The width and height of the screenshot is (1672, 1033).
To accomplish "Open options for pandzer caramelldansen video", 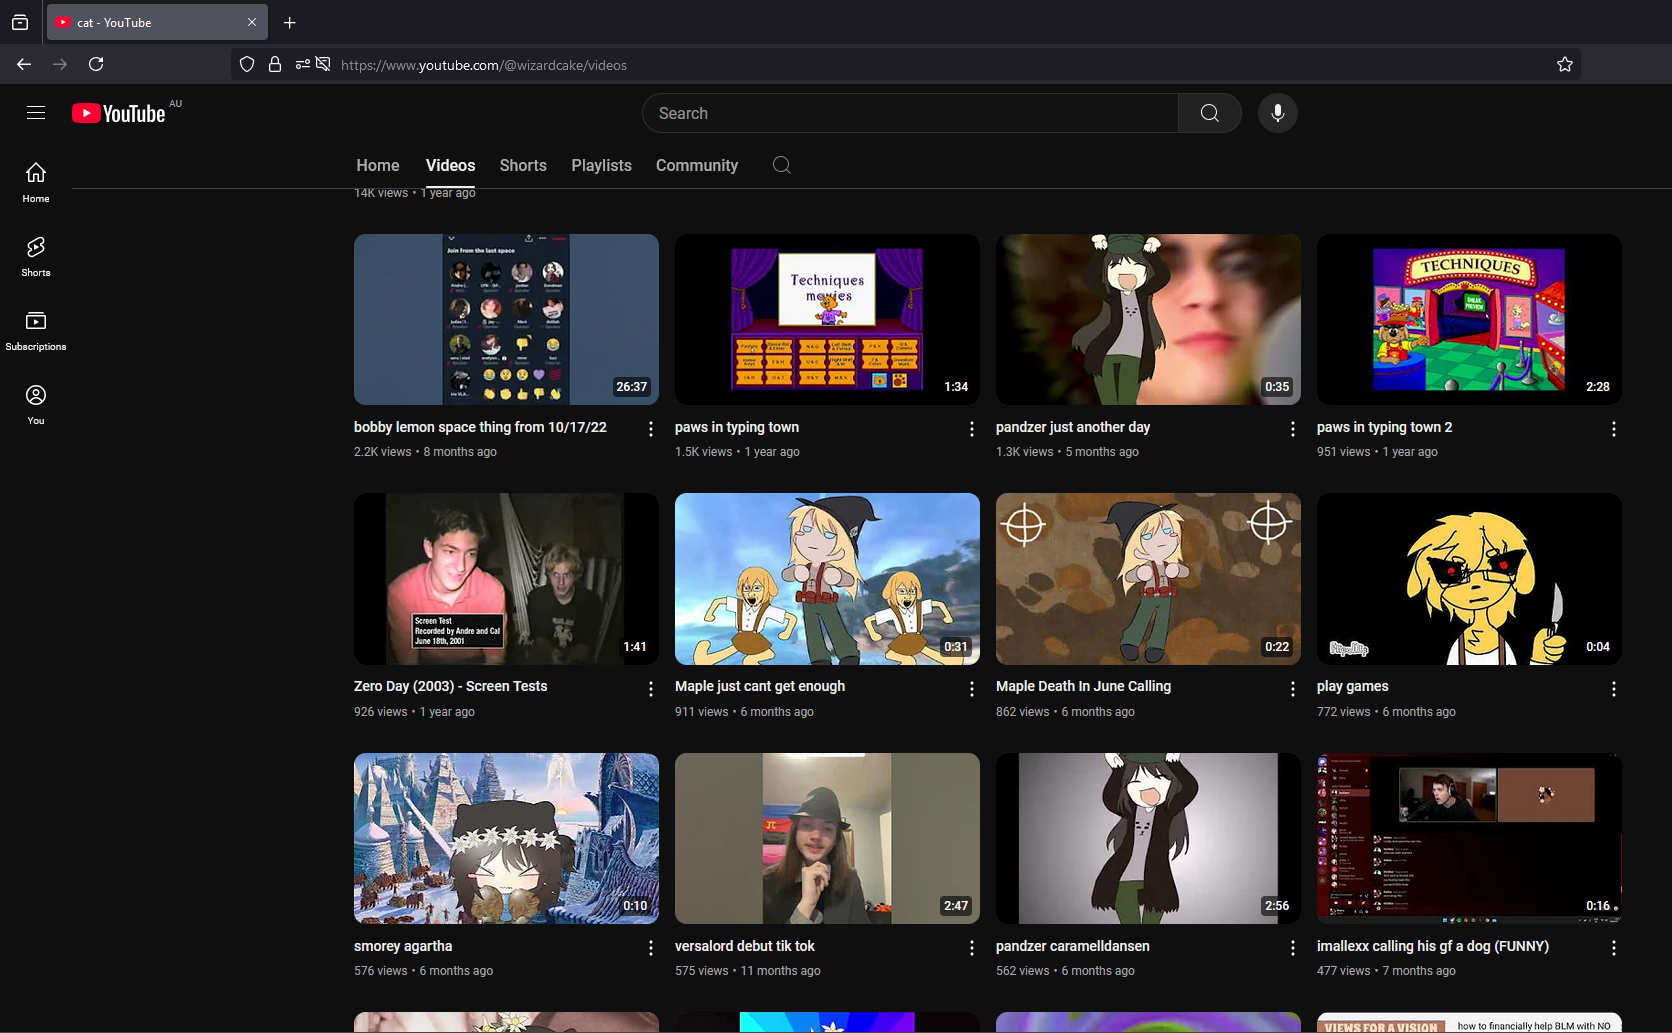I will pos(1293,948).
